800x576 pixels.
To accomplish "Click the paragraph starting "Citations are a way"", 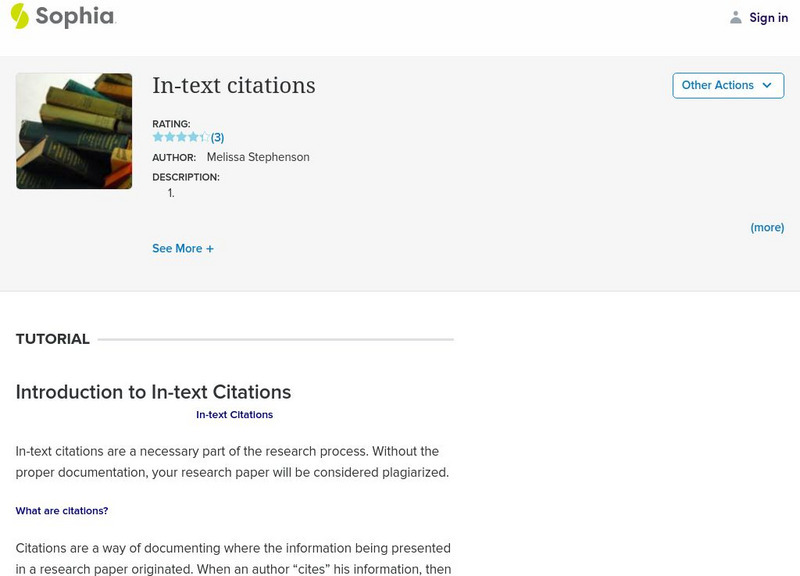I will [232, 558].
